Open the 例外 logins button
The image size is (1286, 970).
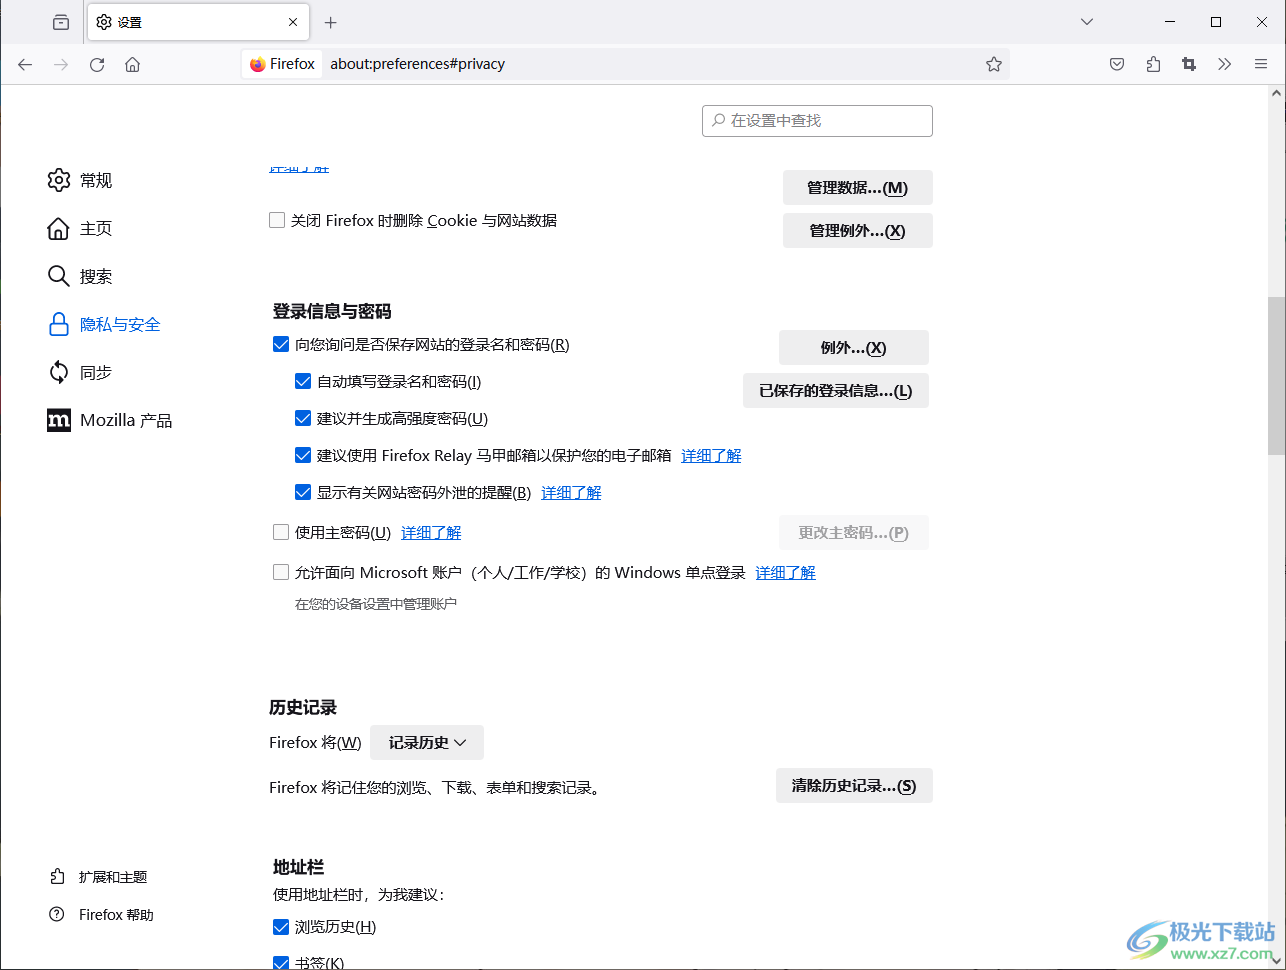(853, 348)
